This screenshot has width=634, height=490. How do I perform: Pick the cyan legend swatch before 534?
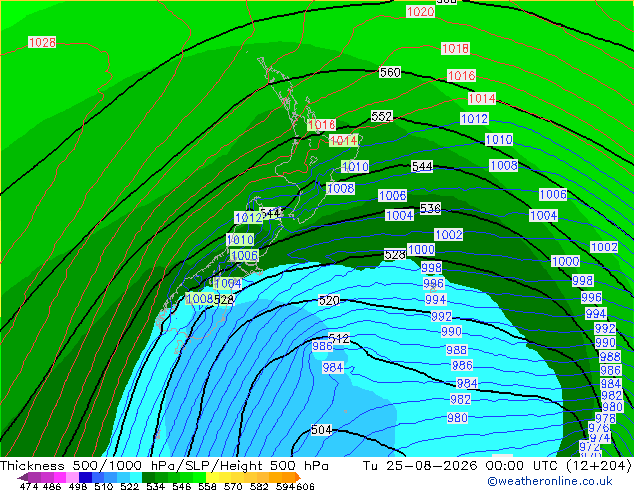136,477
